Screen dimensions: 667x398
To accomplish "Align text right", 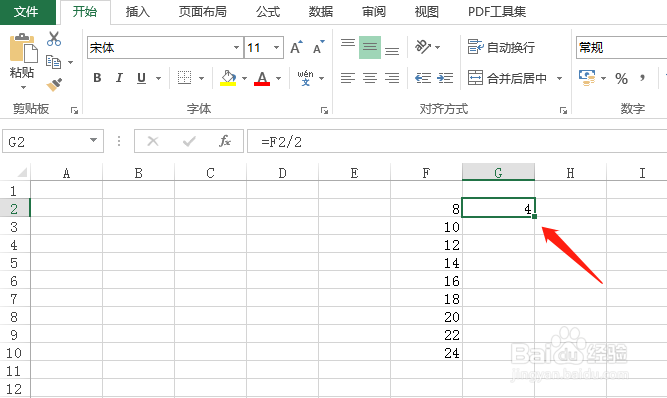I will coord(392,78).
